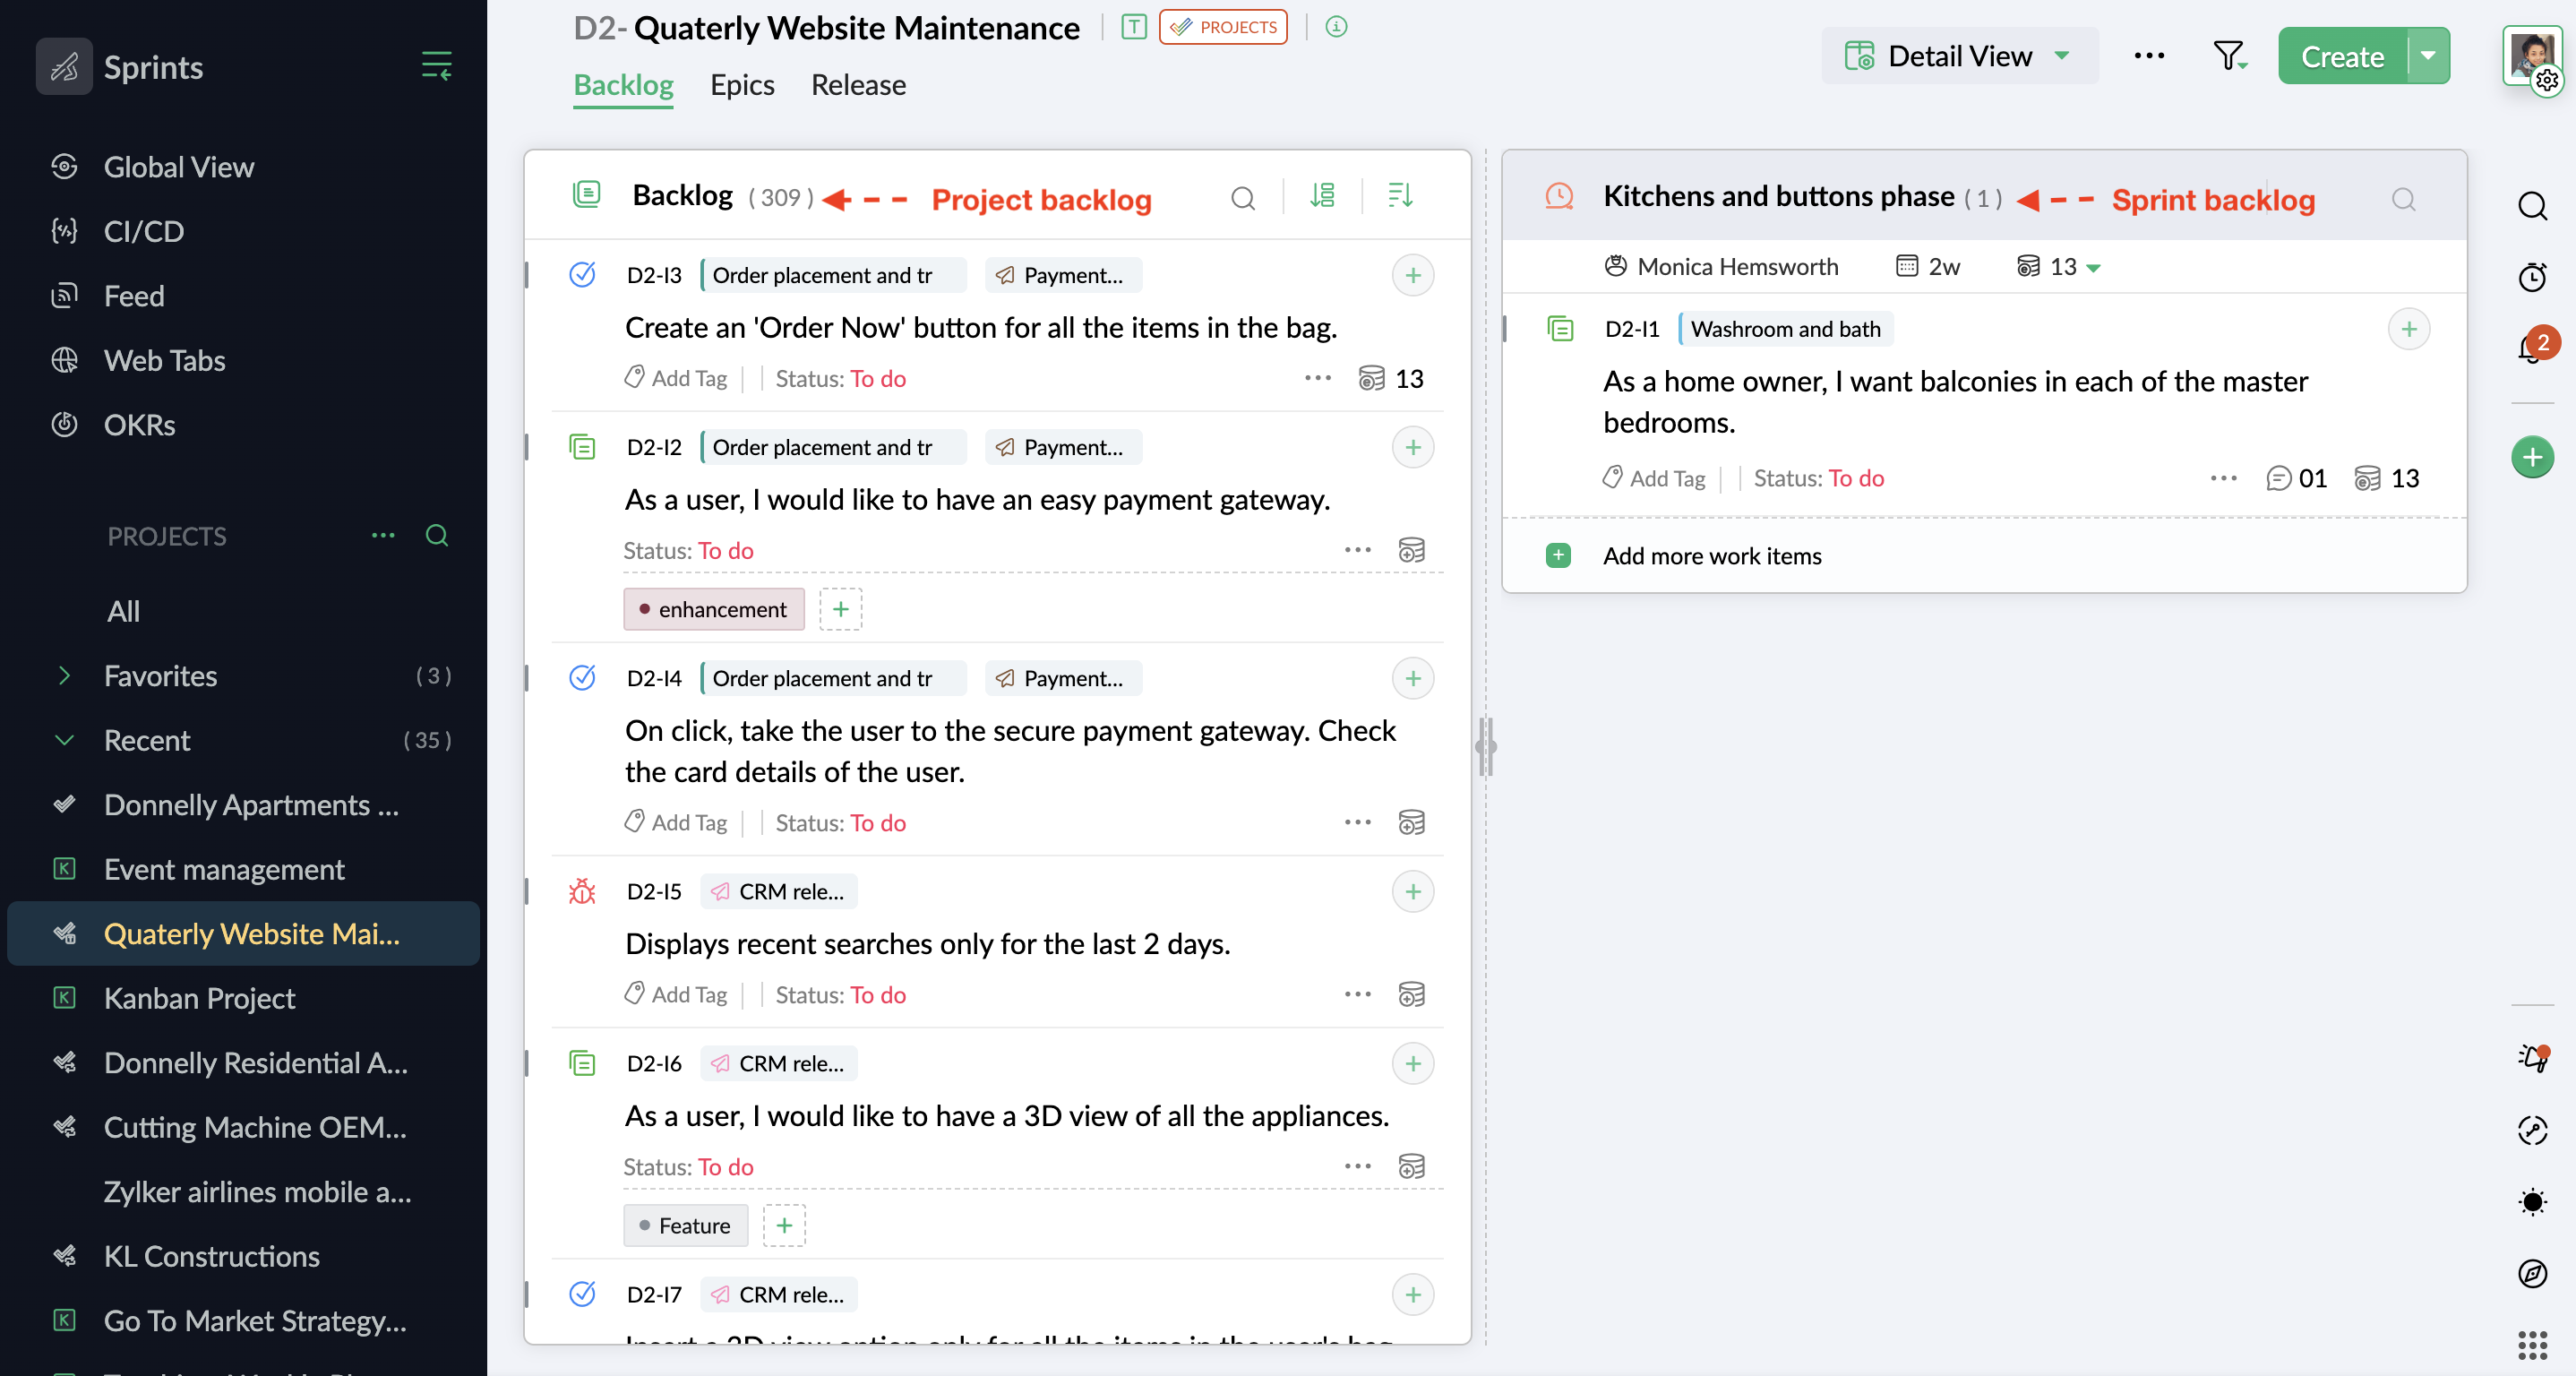The height and width of the screenshot is (1376, 2576).
Task: Click Add more work items
Action: tap(1711, 555)
